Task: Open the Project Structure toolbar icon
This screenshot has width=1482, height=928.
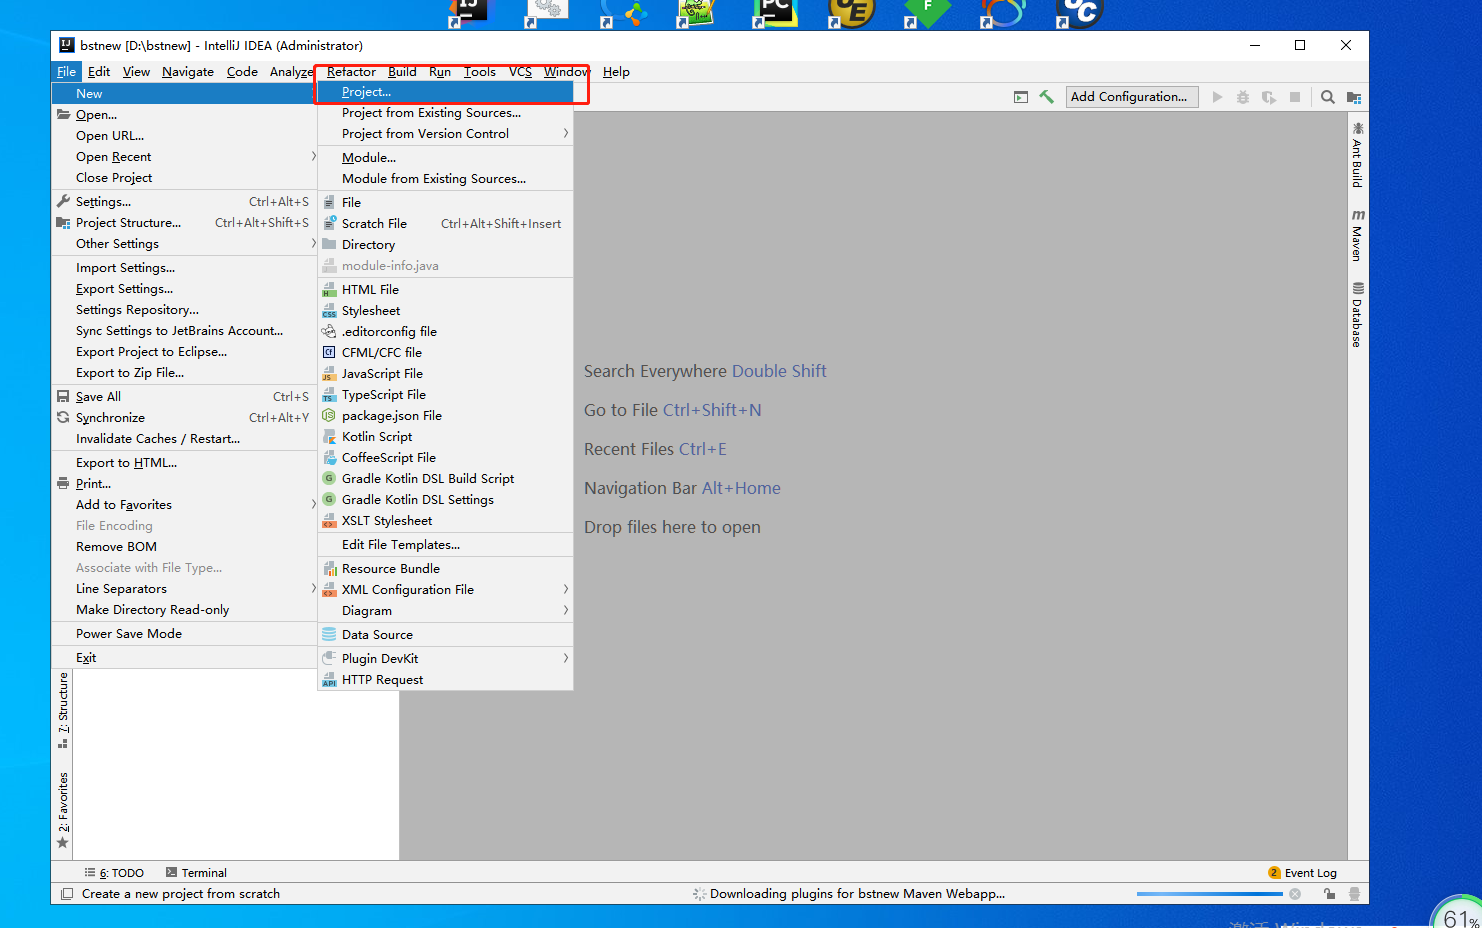Action: [1354, 97]
